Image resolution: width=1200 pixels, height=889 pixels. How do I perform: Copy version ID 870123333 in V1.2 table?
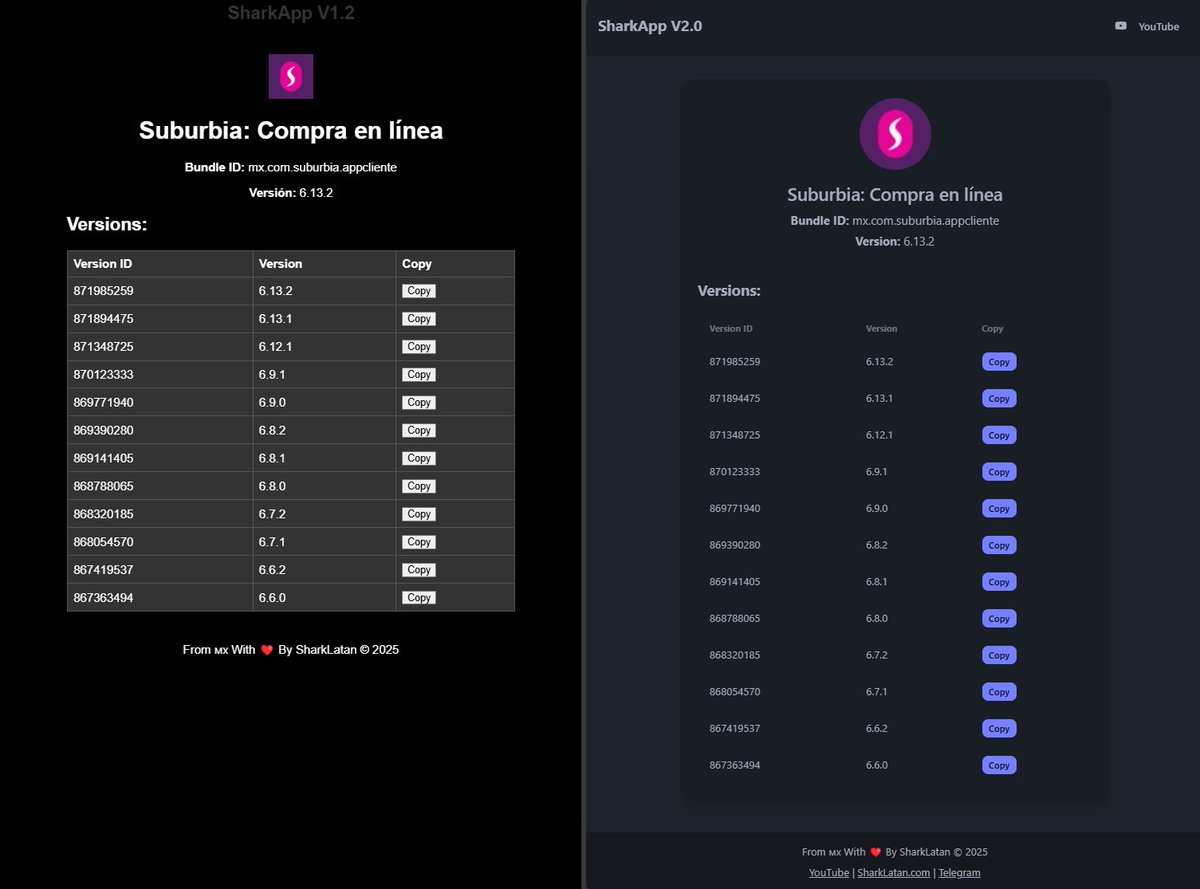419,375
